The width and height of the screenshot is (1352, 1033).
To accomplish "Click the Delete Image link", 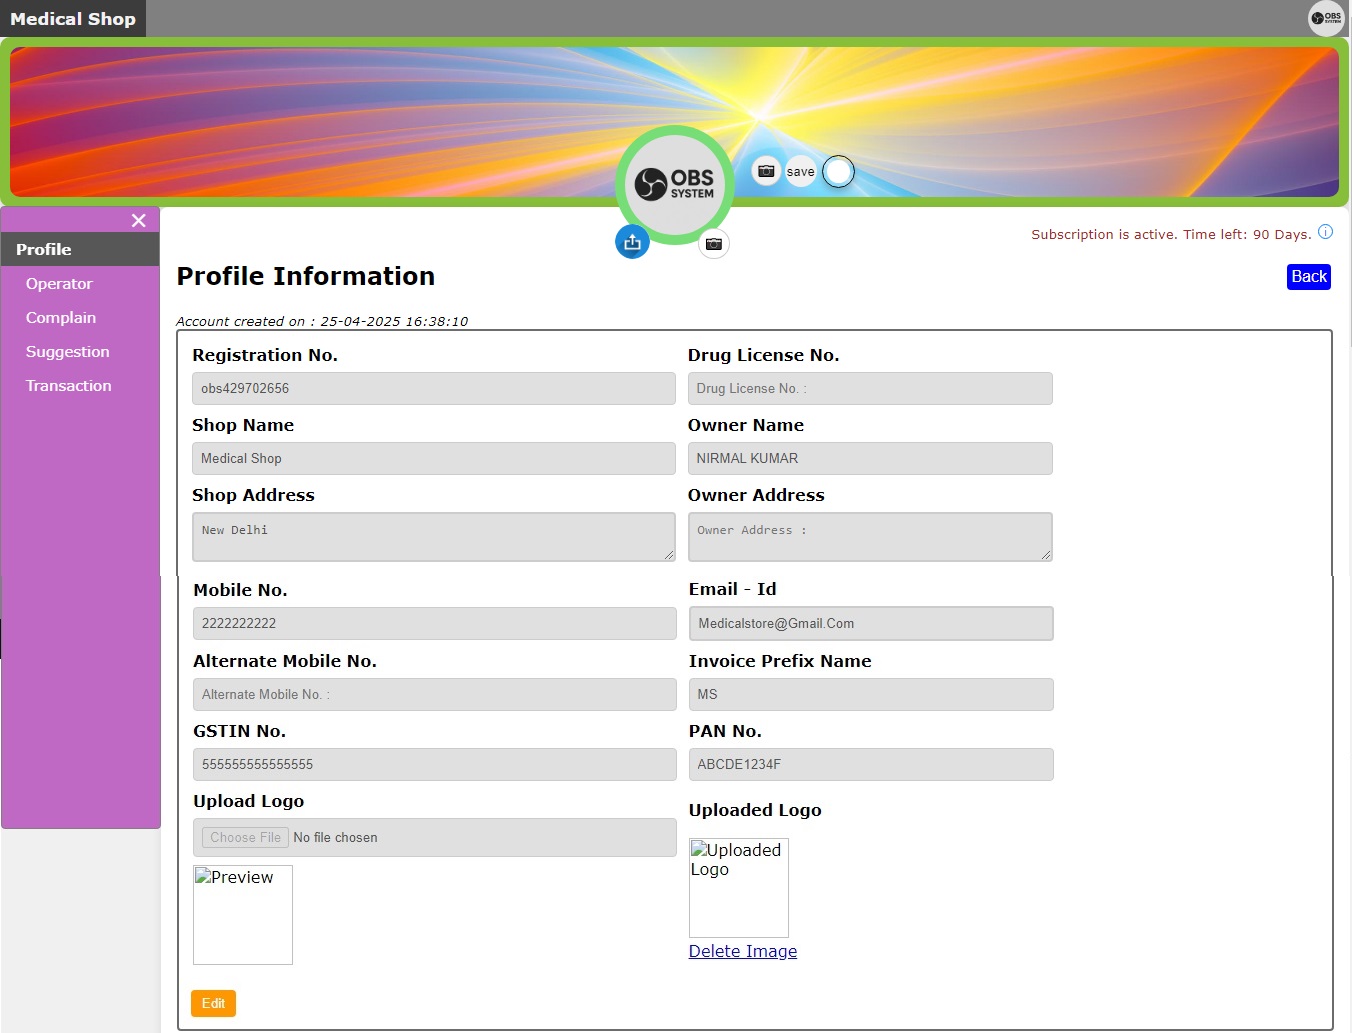I will (x=742, y=951).
